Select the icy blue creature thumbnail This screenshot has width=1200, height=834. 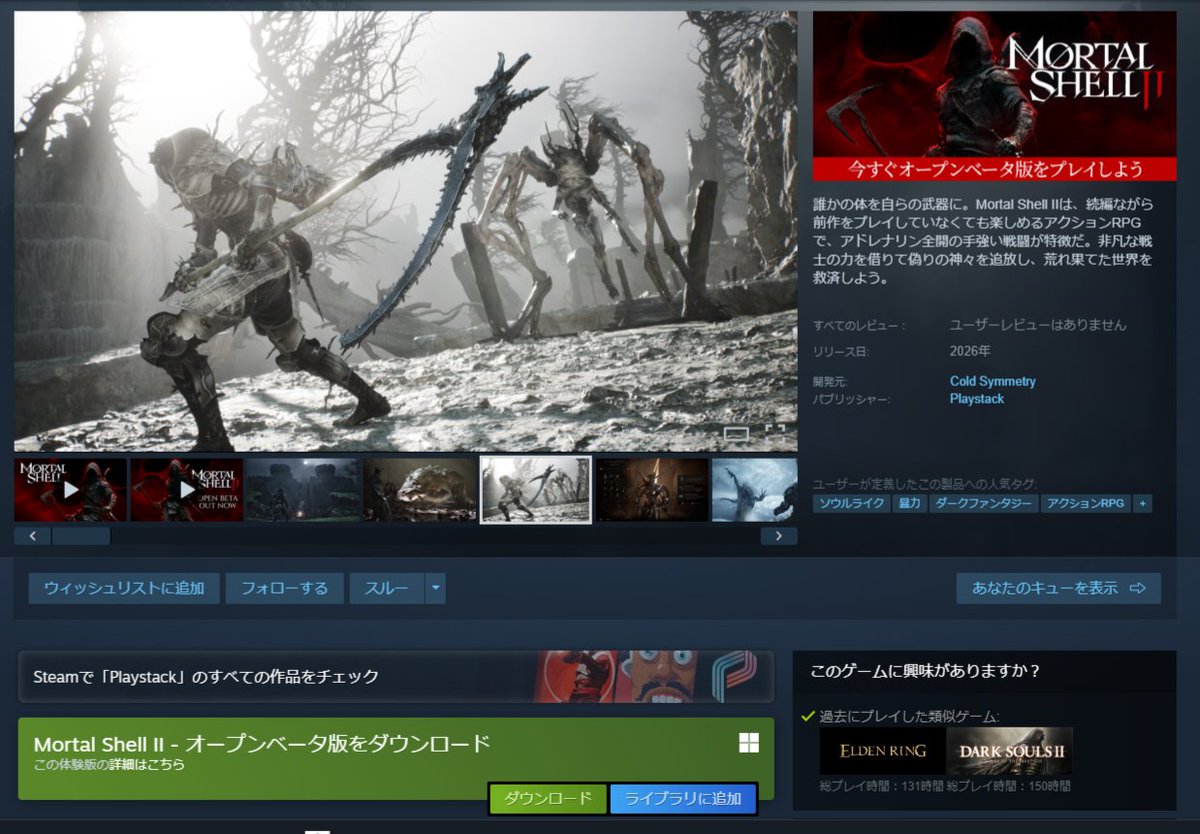[x=754, y=490]
